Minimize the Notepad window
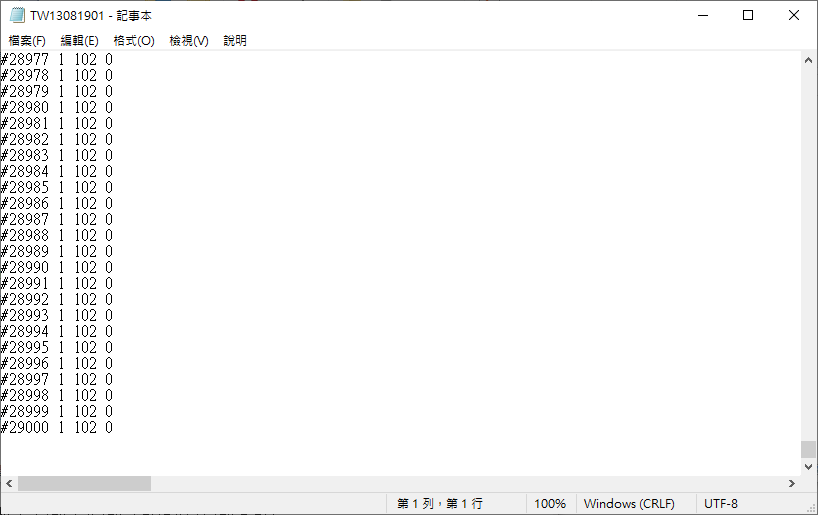Screen dimensions: 818x515 point(703,15)
